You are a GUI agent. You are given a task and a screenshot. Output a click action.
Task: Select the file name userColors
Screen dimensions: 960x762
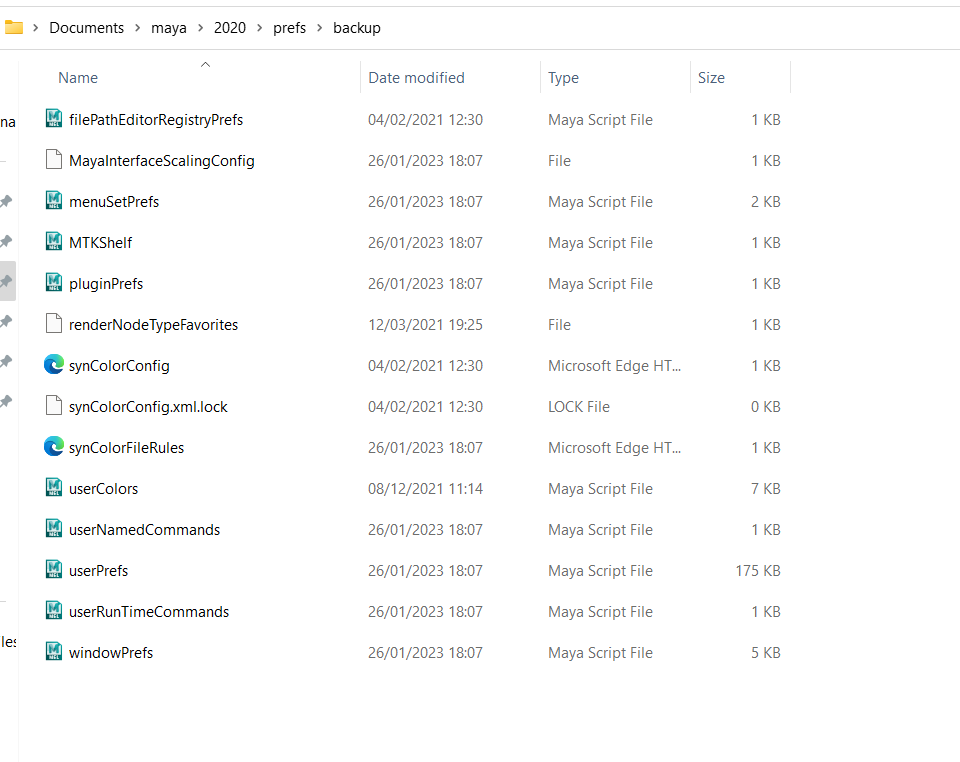(103, 489)
